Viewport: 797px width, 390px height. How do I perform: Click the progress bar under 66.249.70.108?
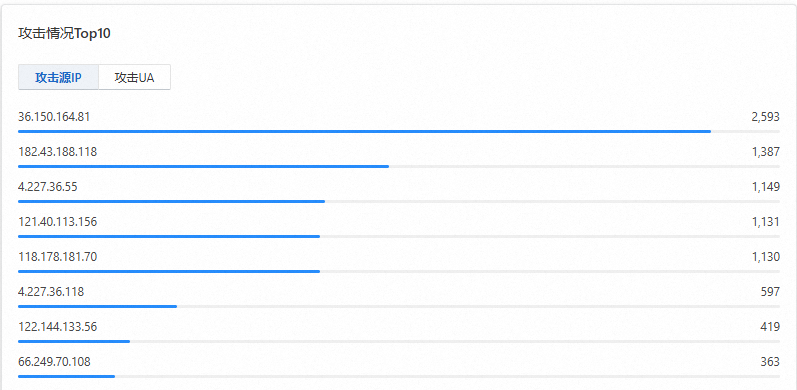pos(398,376)
